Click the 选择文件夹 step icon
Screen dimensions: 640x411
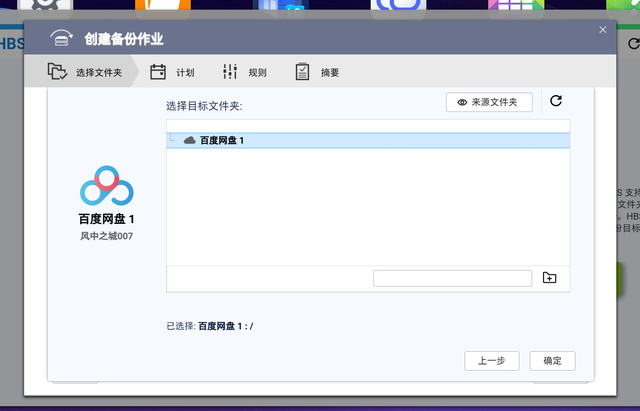[57, 72]
